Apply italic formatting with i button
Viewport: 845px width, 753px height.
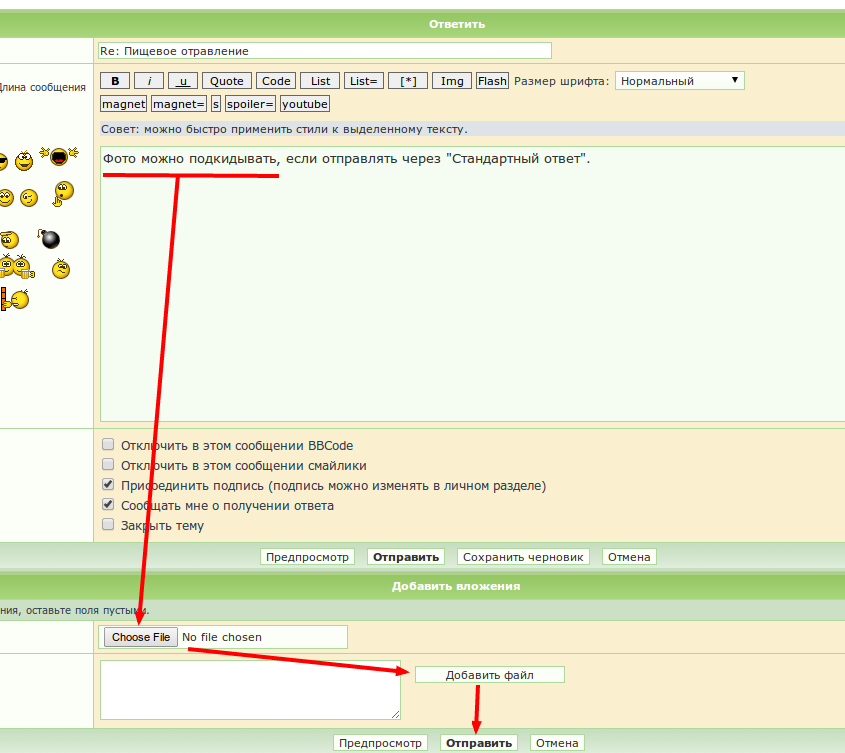click(x=149, y=81)
